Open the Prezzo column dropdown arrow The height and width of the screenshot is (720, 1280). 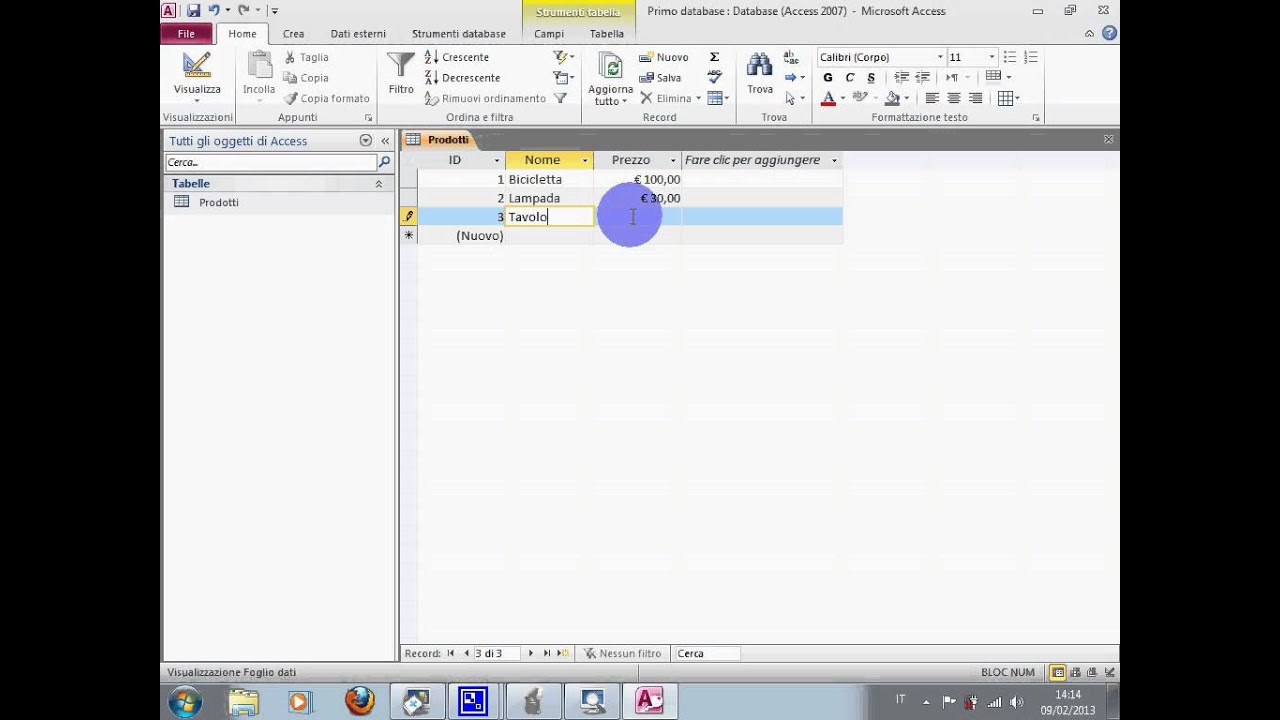tap(673, 160)
